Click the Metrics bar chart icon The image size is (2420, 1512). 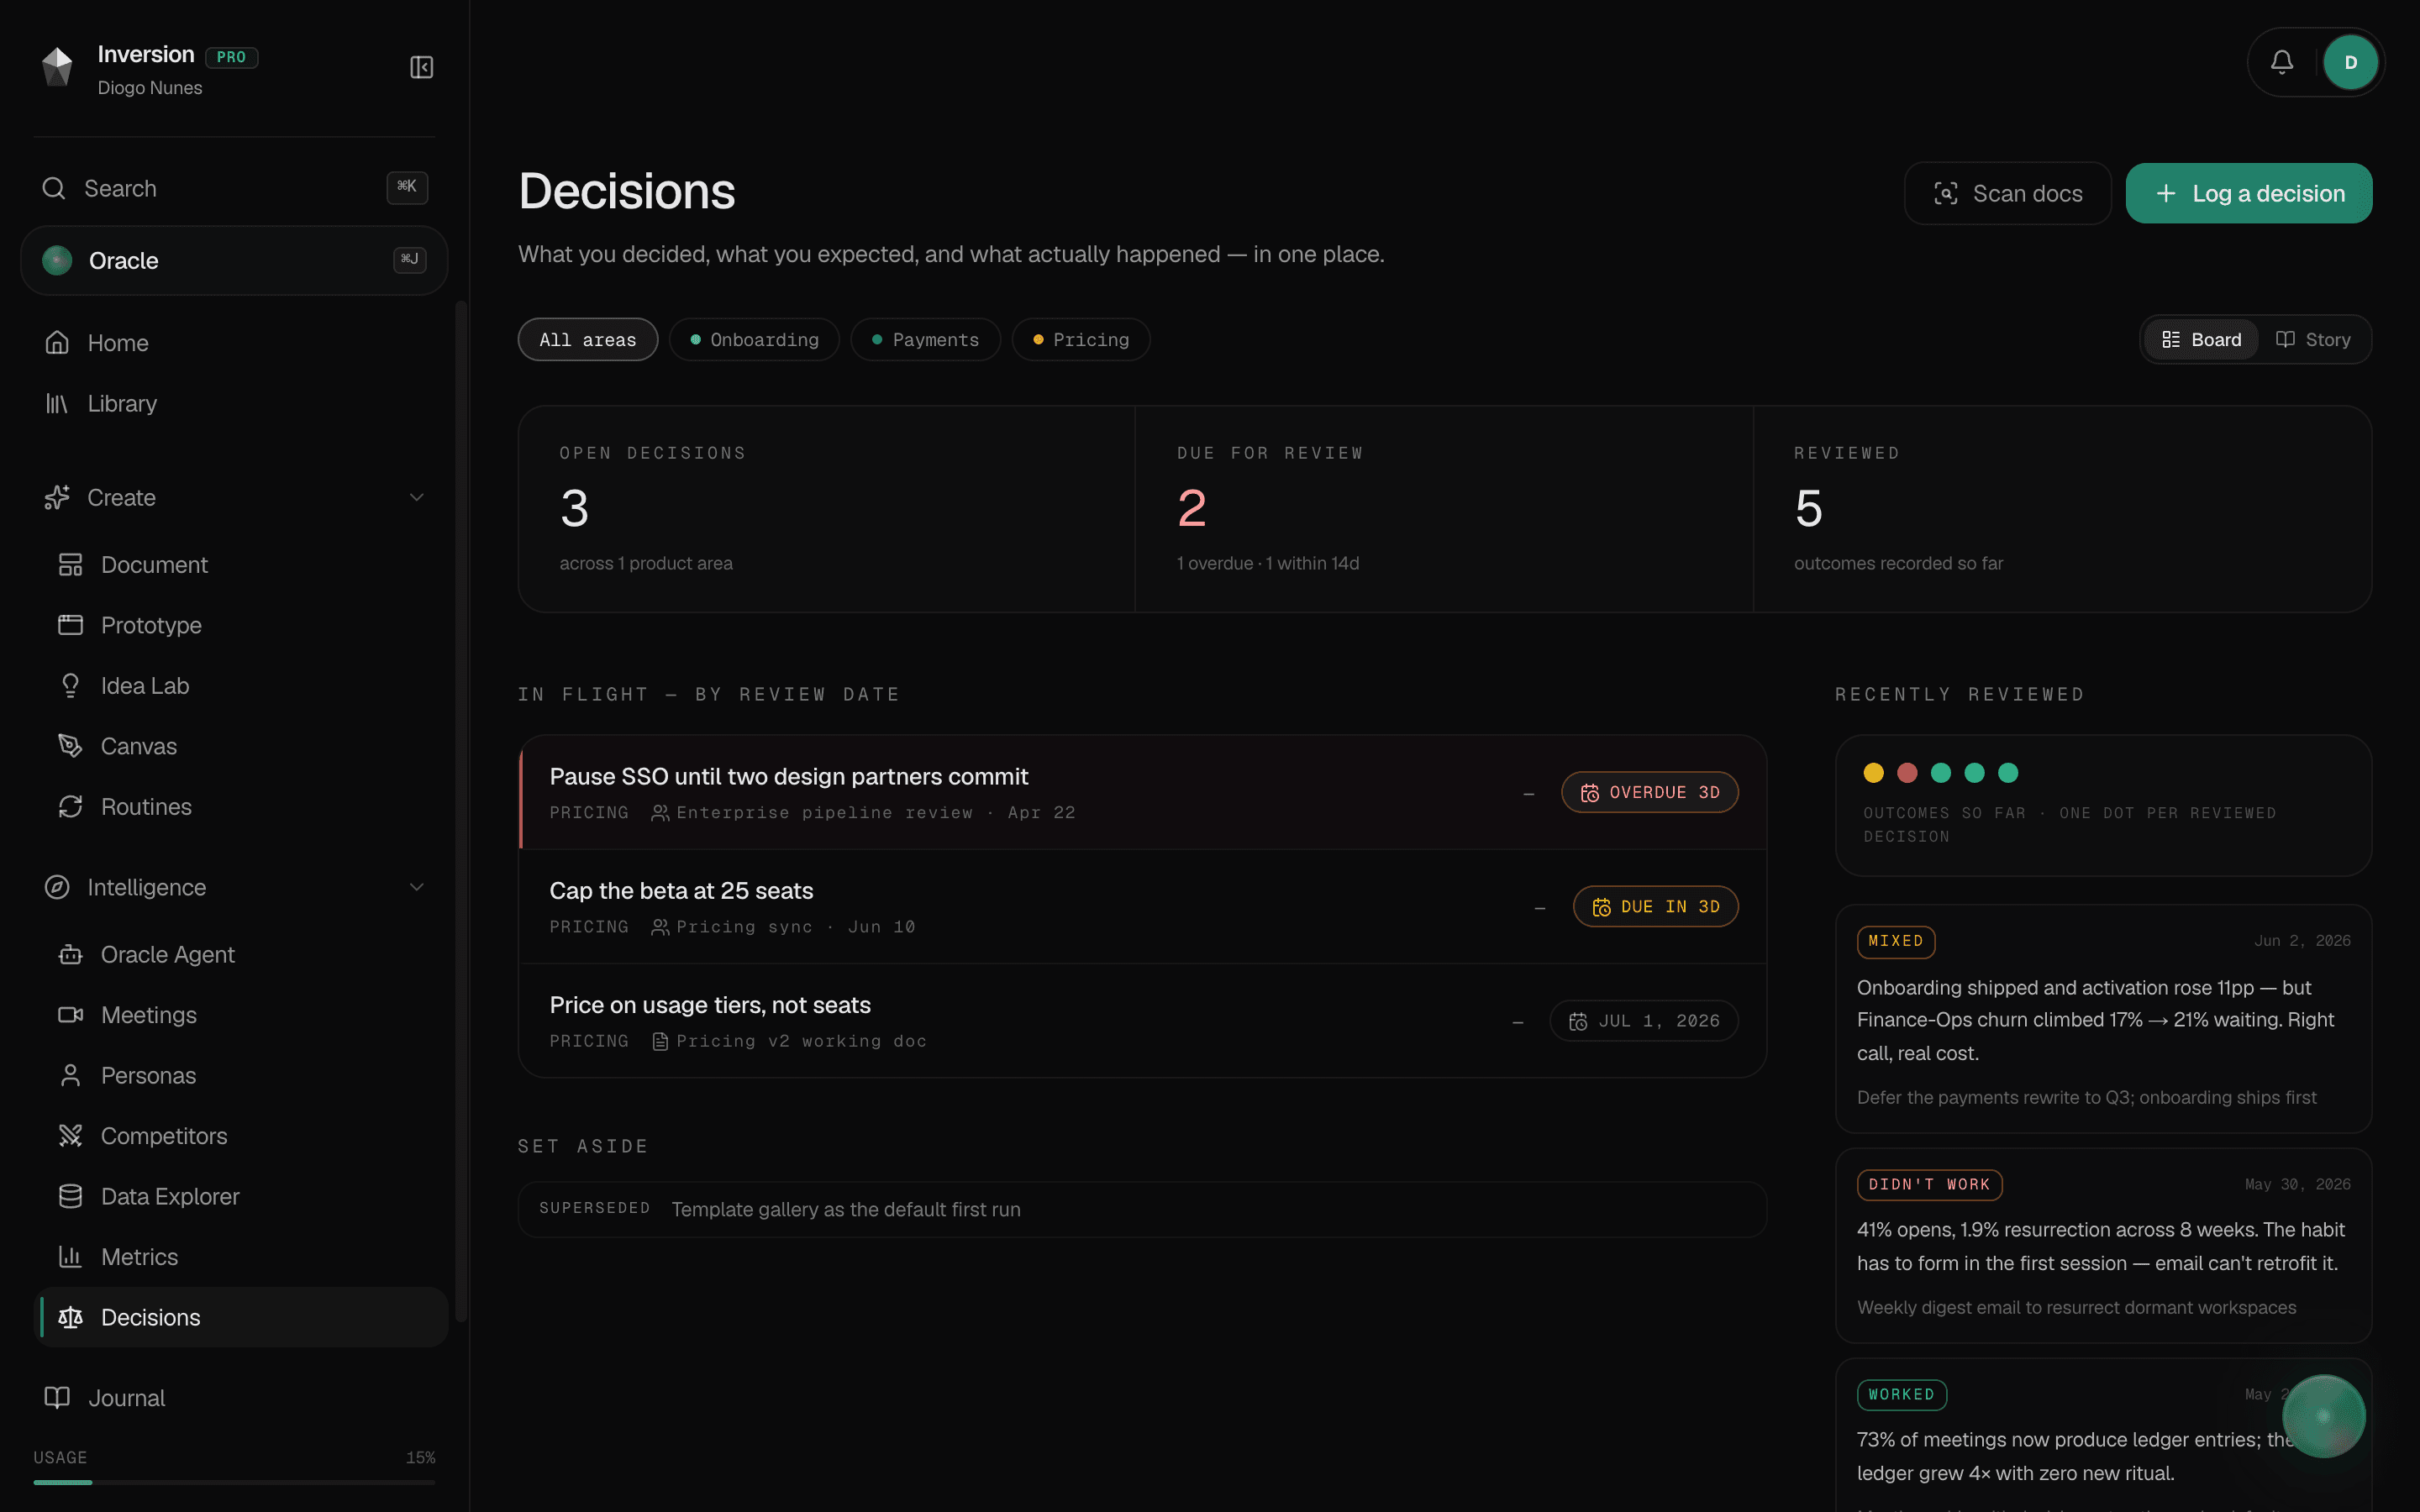pos(70,1257)
